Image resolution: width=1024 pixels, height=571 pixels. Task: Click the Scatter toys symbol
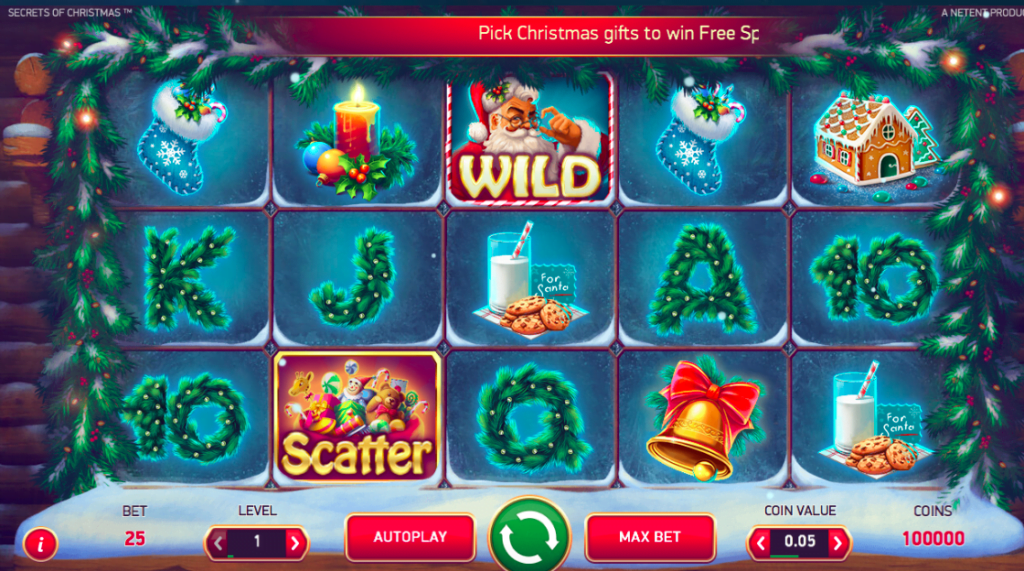tap(357, 417)
